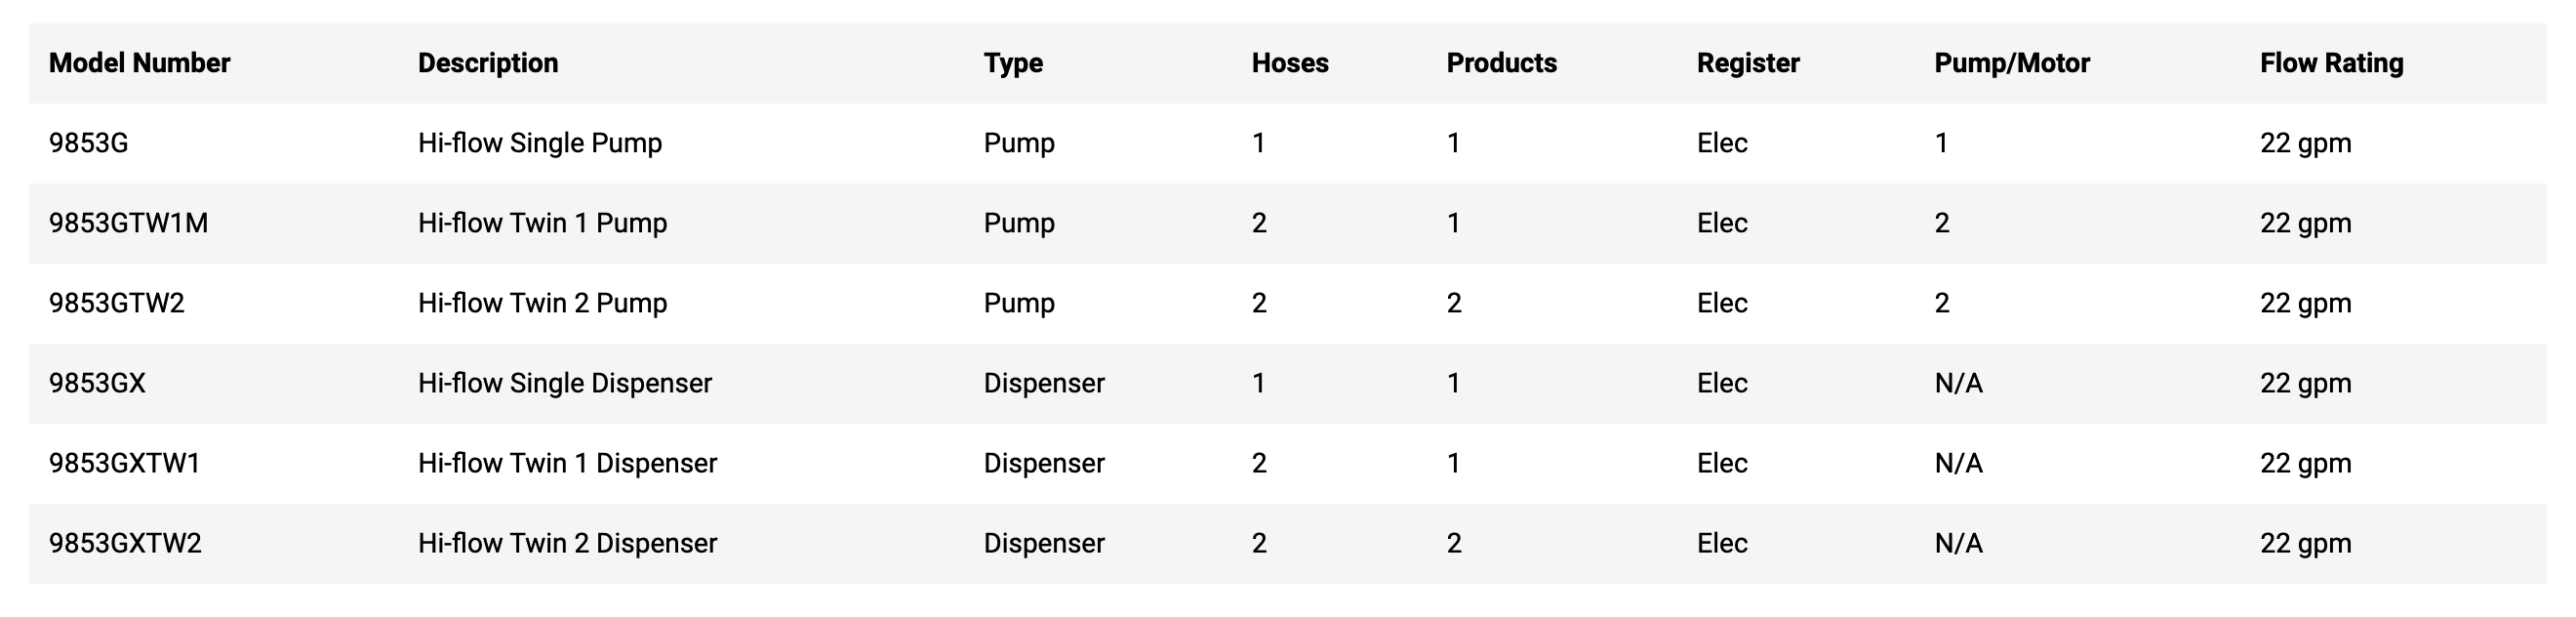Click the Hi-flow Single Pump description
This screenshot has height=617, width=2576.
[540, 143]
